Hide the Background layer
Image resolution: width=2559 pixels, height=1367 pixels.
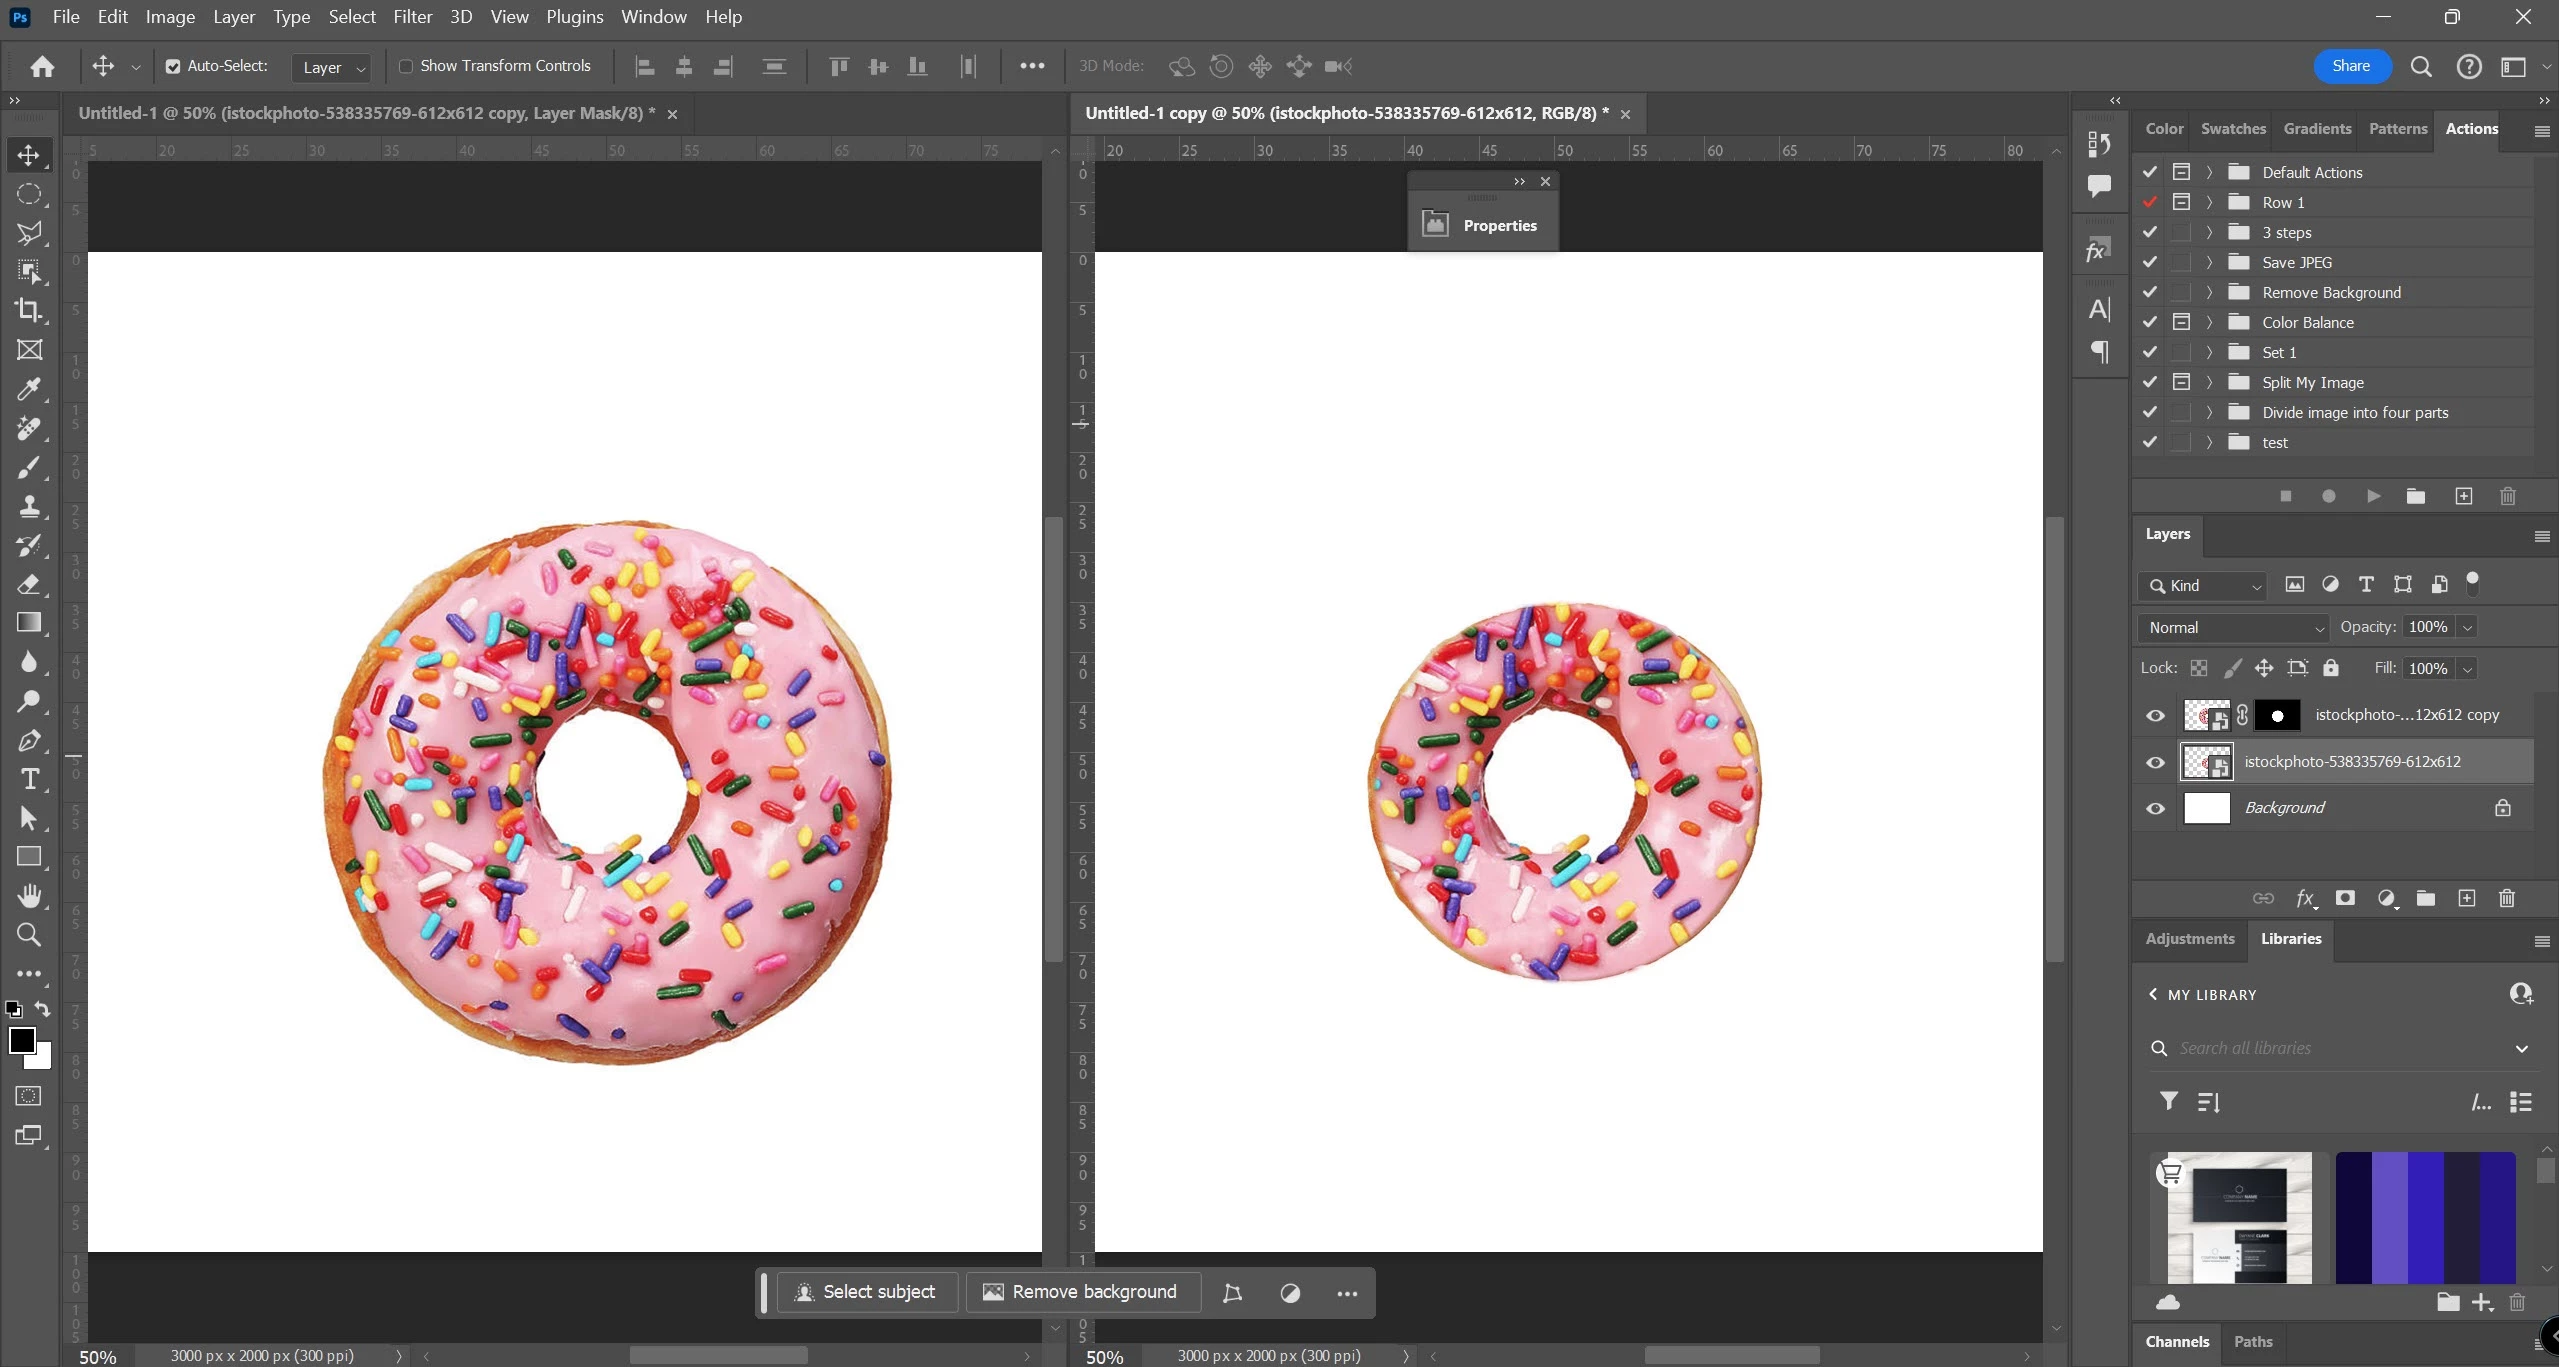click(2155, 808)
